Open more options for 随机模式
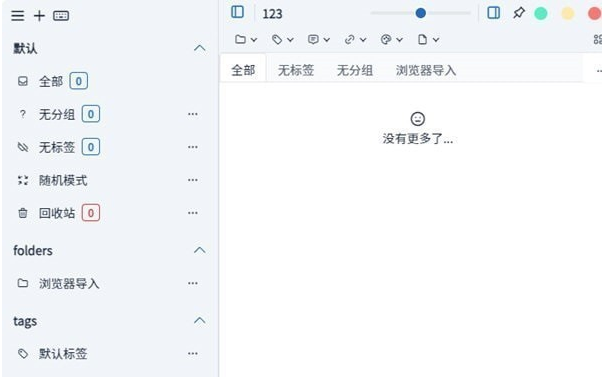The image size is (606, 377). coord(192,180)
